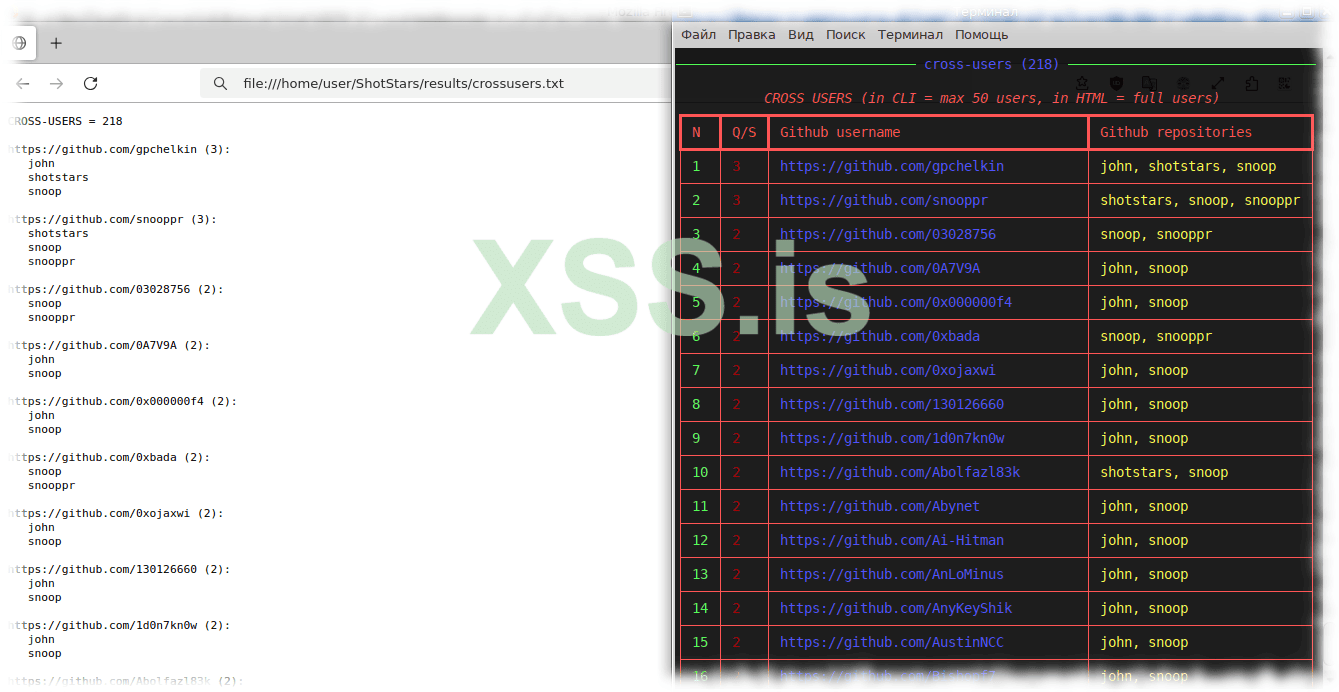
Task: Open the Файл menu in terminal
Action: (698, 34)
